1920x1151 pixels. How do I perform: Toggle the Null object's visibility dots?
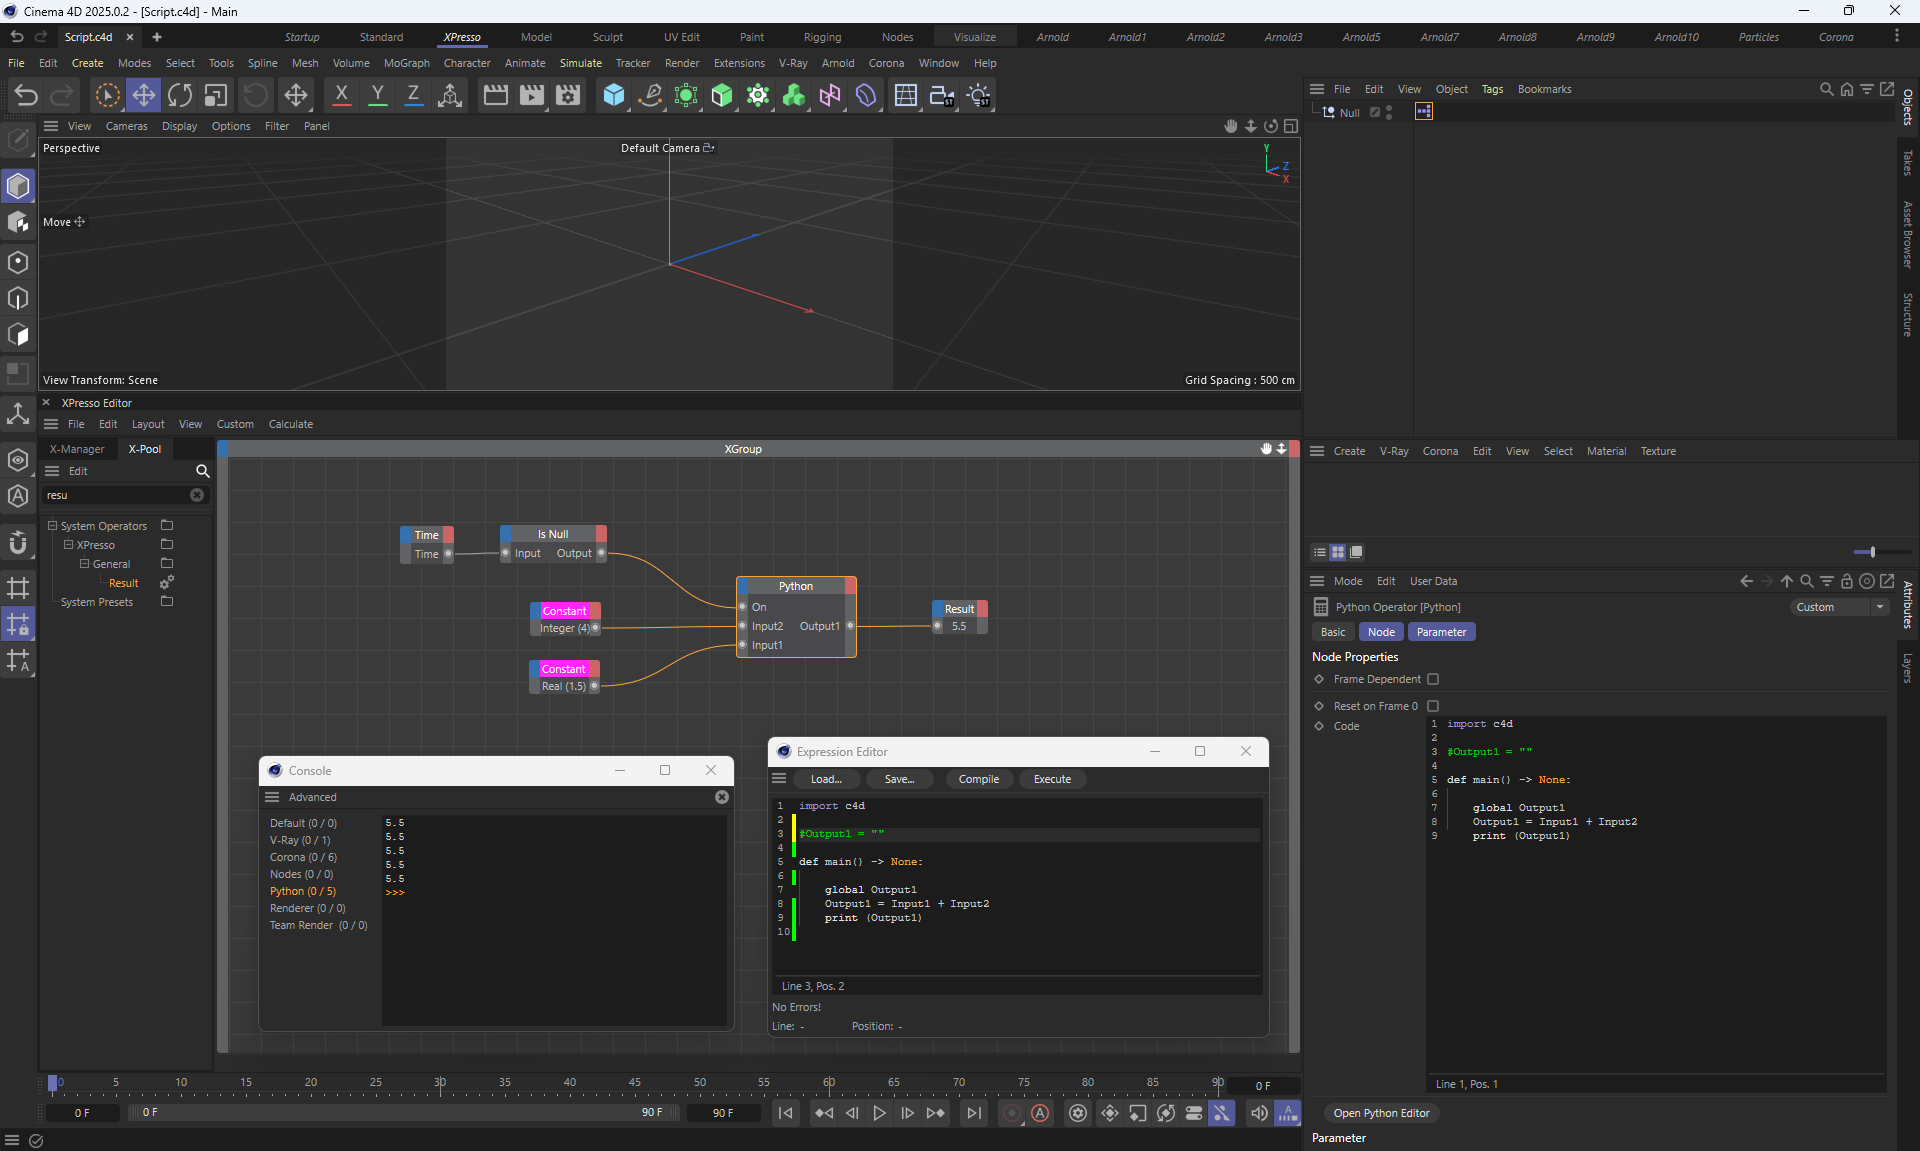[x=1389, y=113]
